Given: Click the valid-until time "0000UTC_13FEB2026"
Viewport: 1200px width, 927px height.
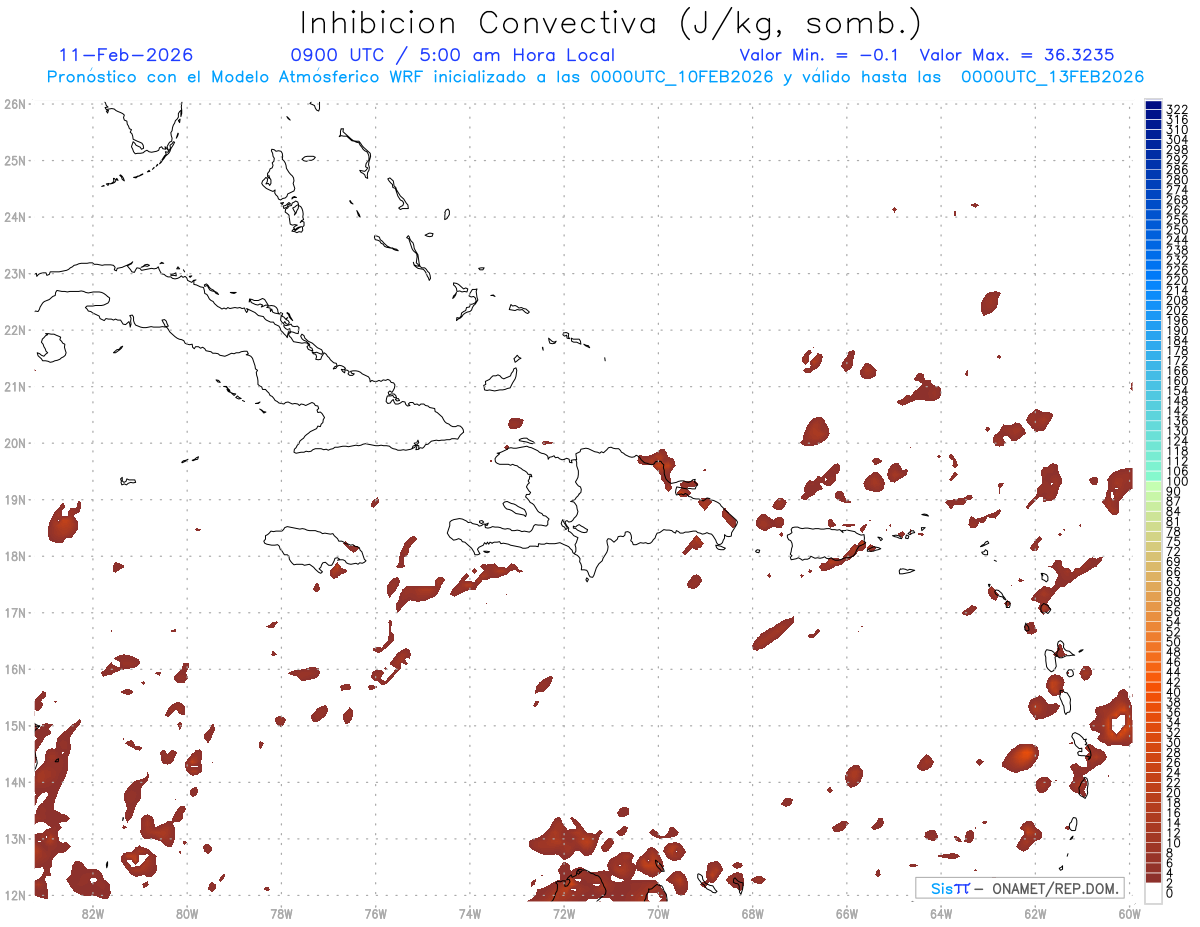Looking at the screenshot, I should click(x=1053, y=77).
